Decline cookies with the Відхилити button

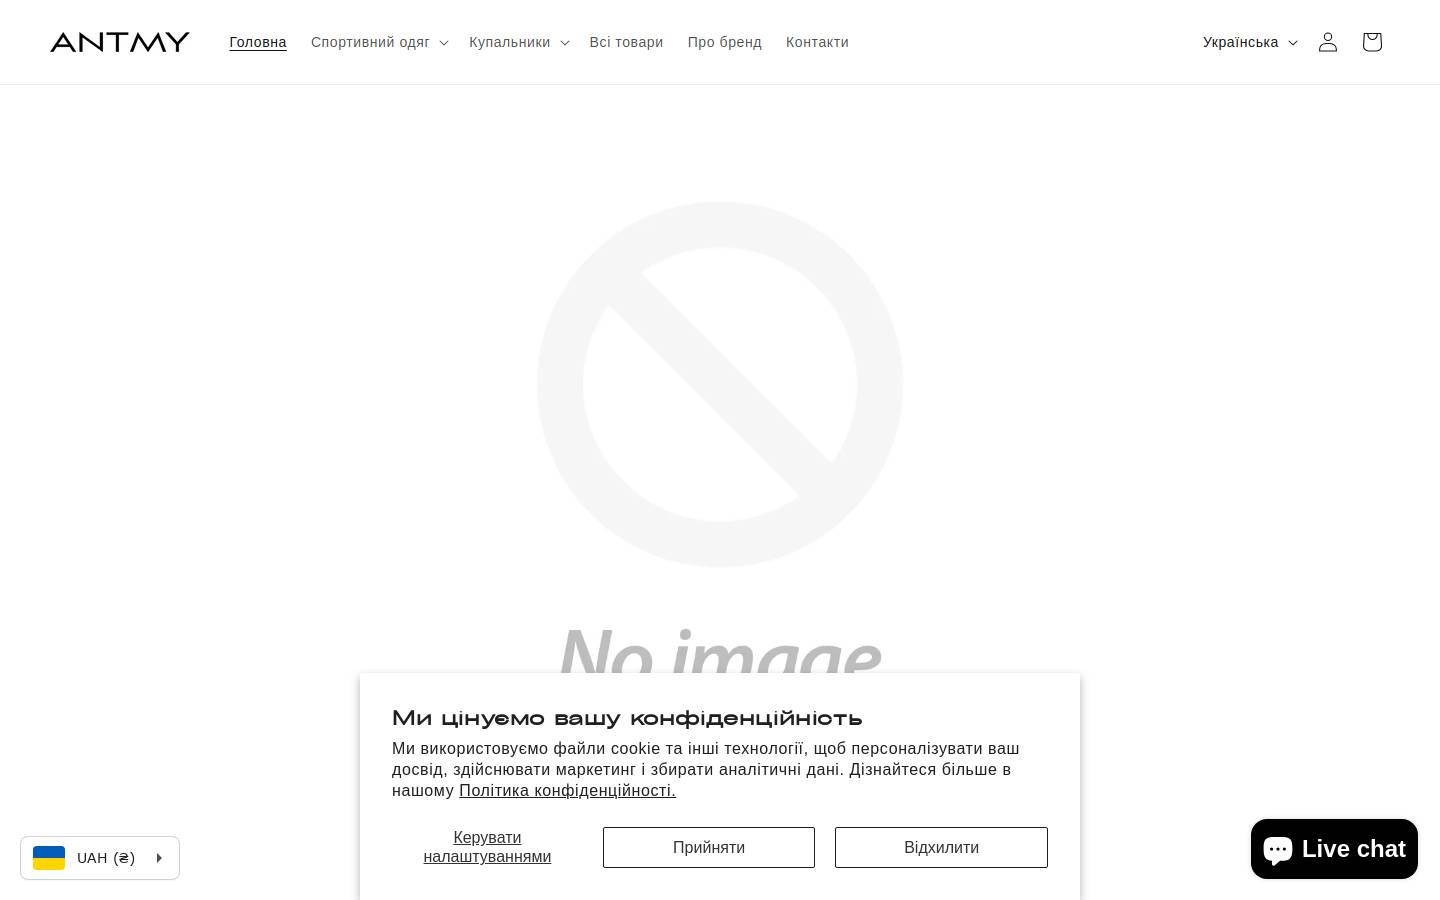941,847
